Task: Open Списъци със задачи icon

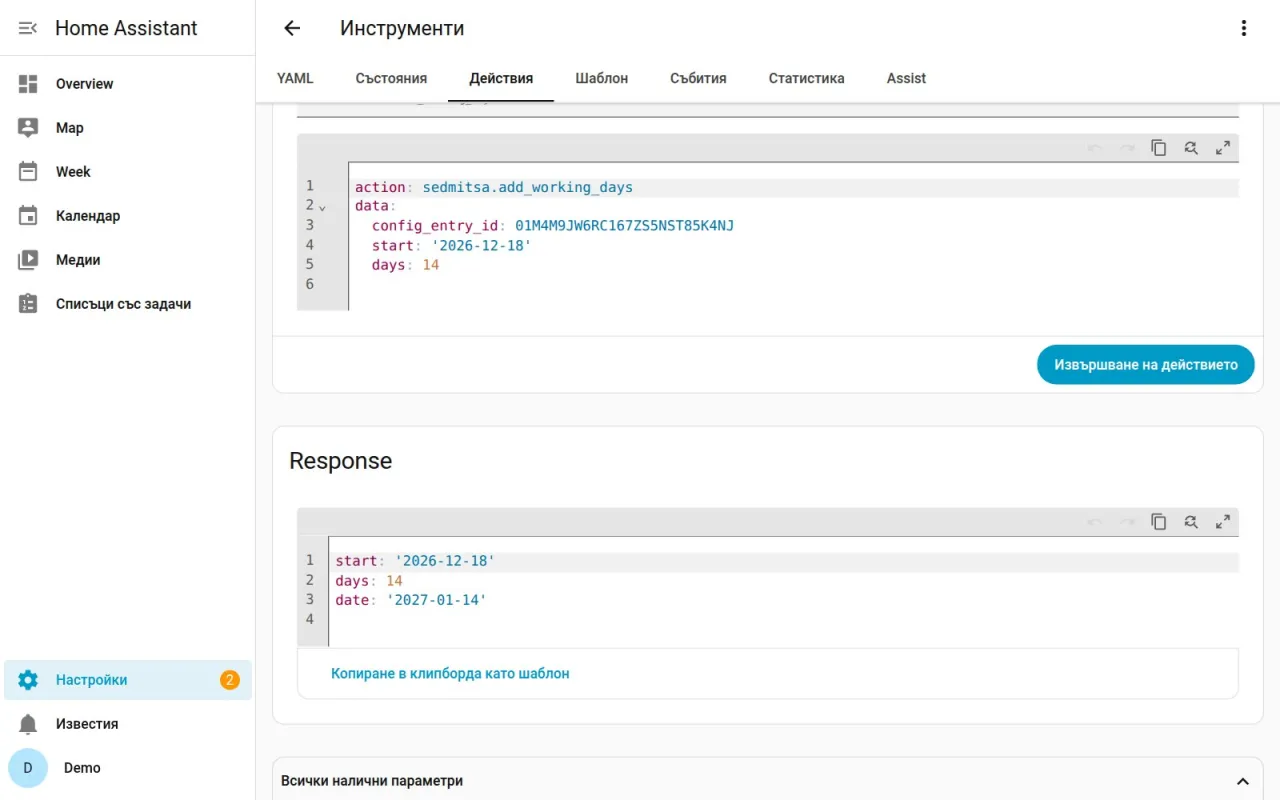Action: (28, 304)
